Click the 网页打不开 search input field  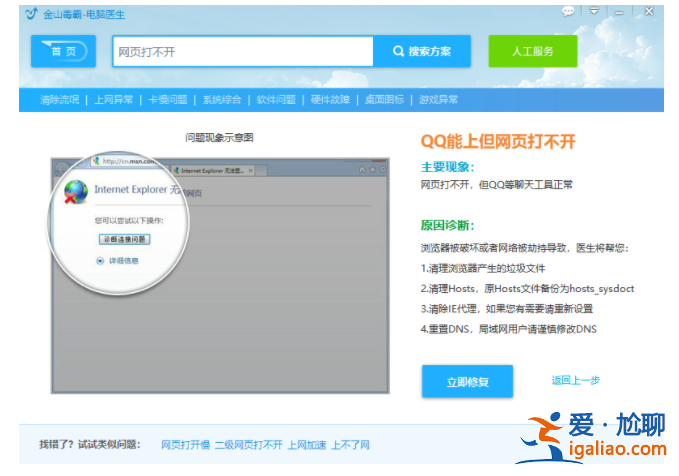coord(243,52)
